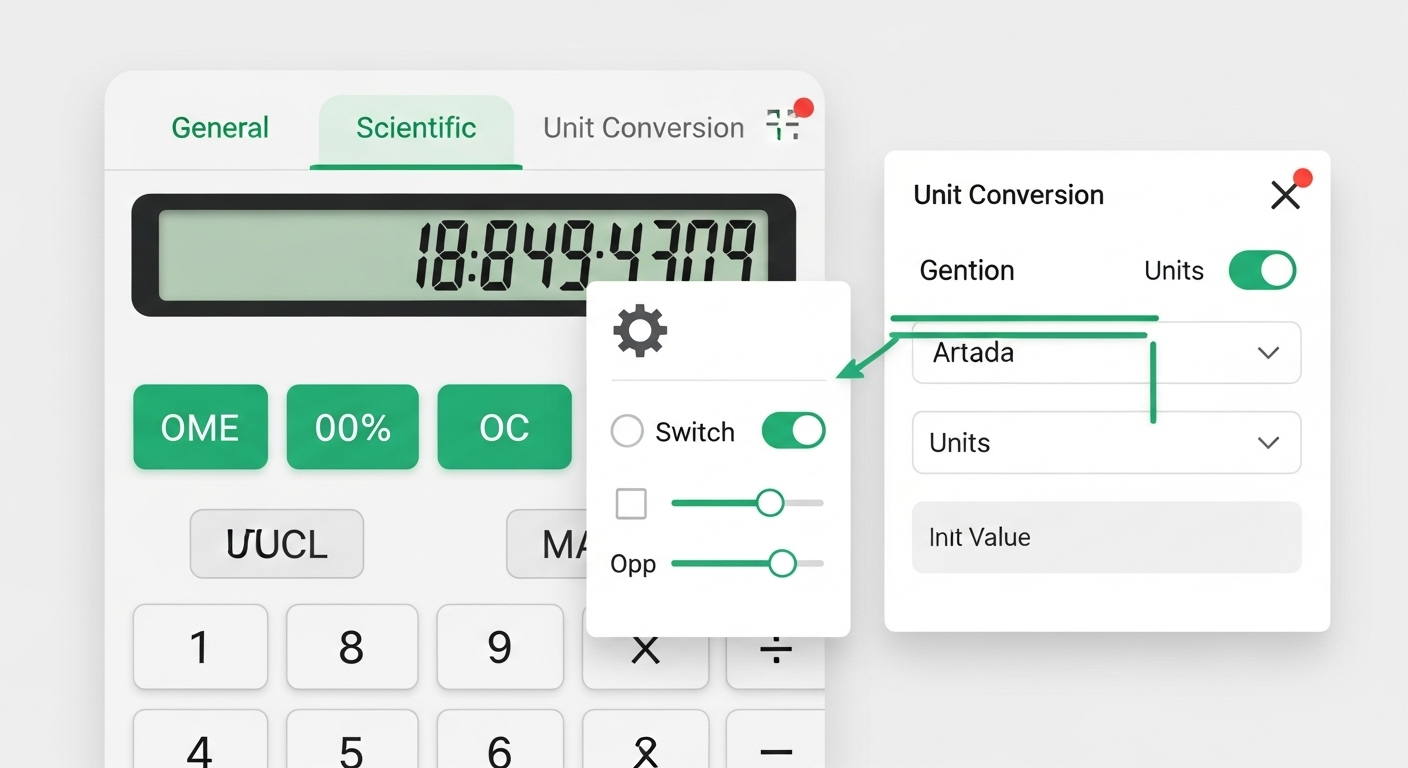The width and height of the screenshot is (1408, 768).
Task: Adjust the Opp slider
Action: click(x=747, y=564)
